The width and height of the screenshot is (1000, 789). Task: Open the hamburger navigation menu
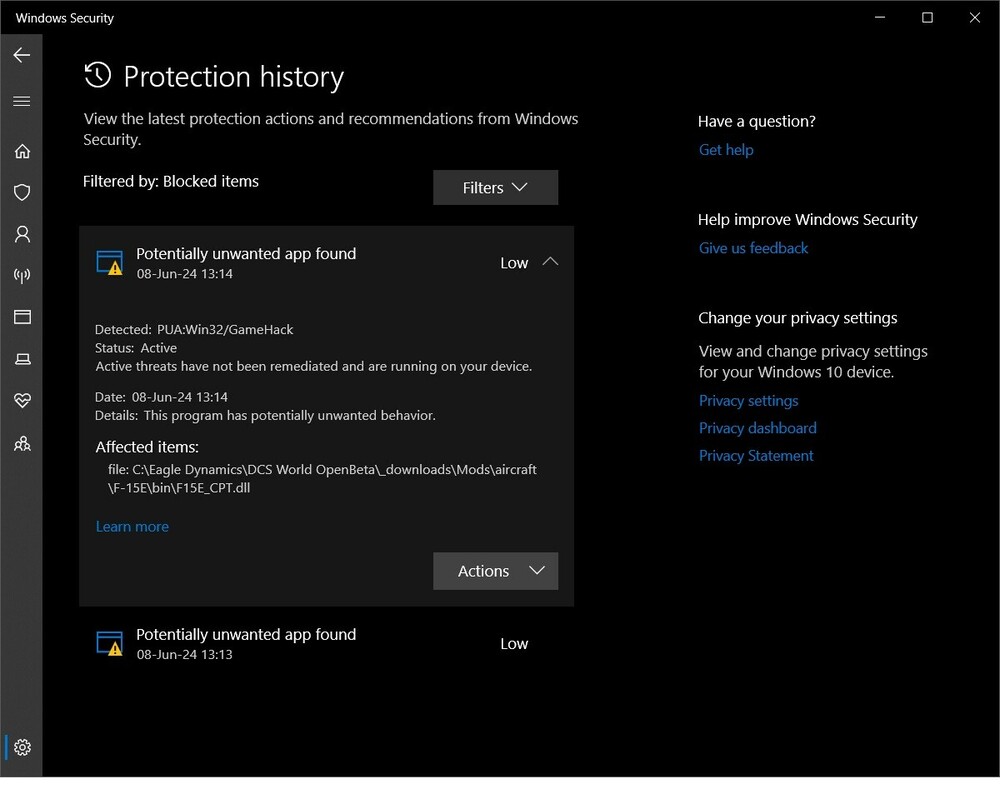(x=22, y=101)
